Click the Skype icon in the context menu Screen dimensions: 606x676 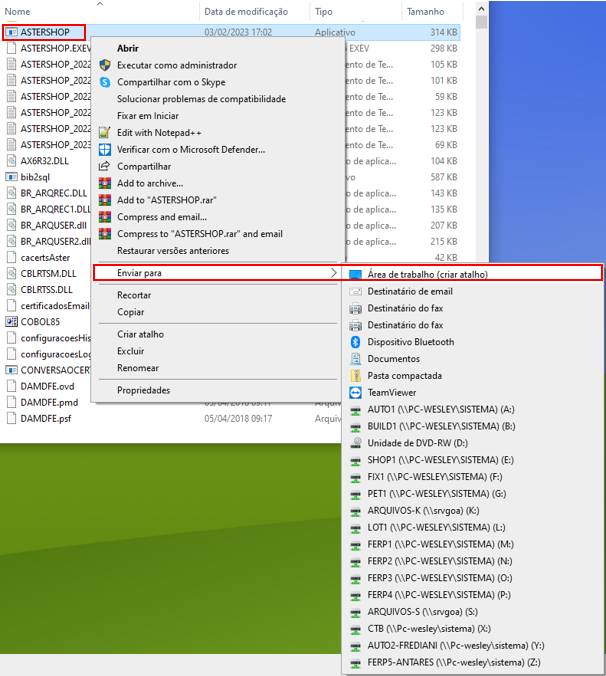pyautogui.click(x=105, y=82)
